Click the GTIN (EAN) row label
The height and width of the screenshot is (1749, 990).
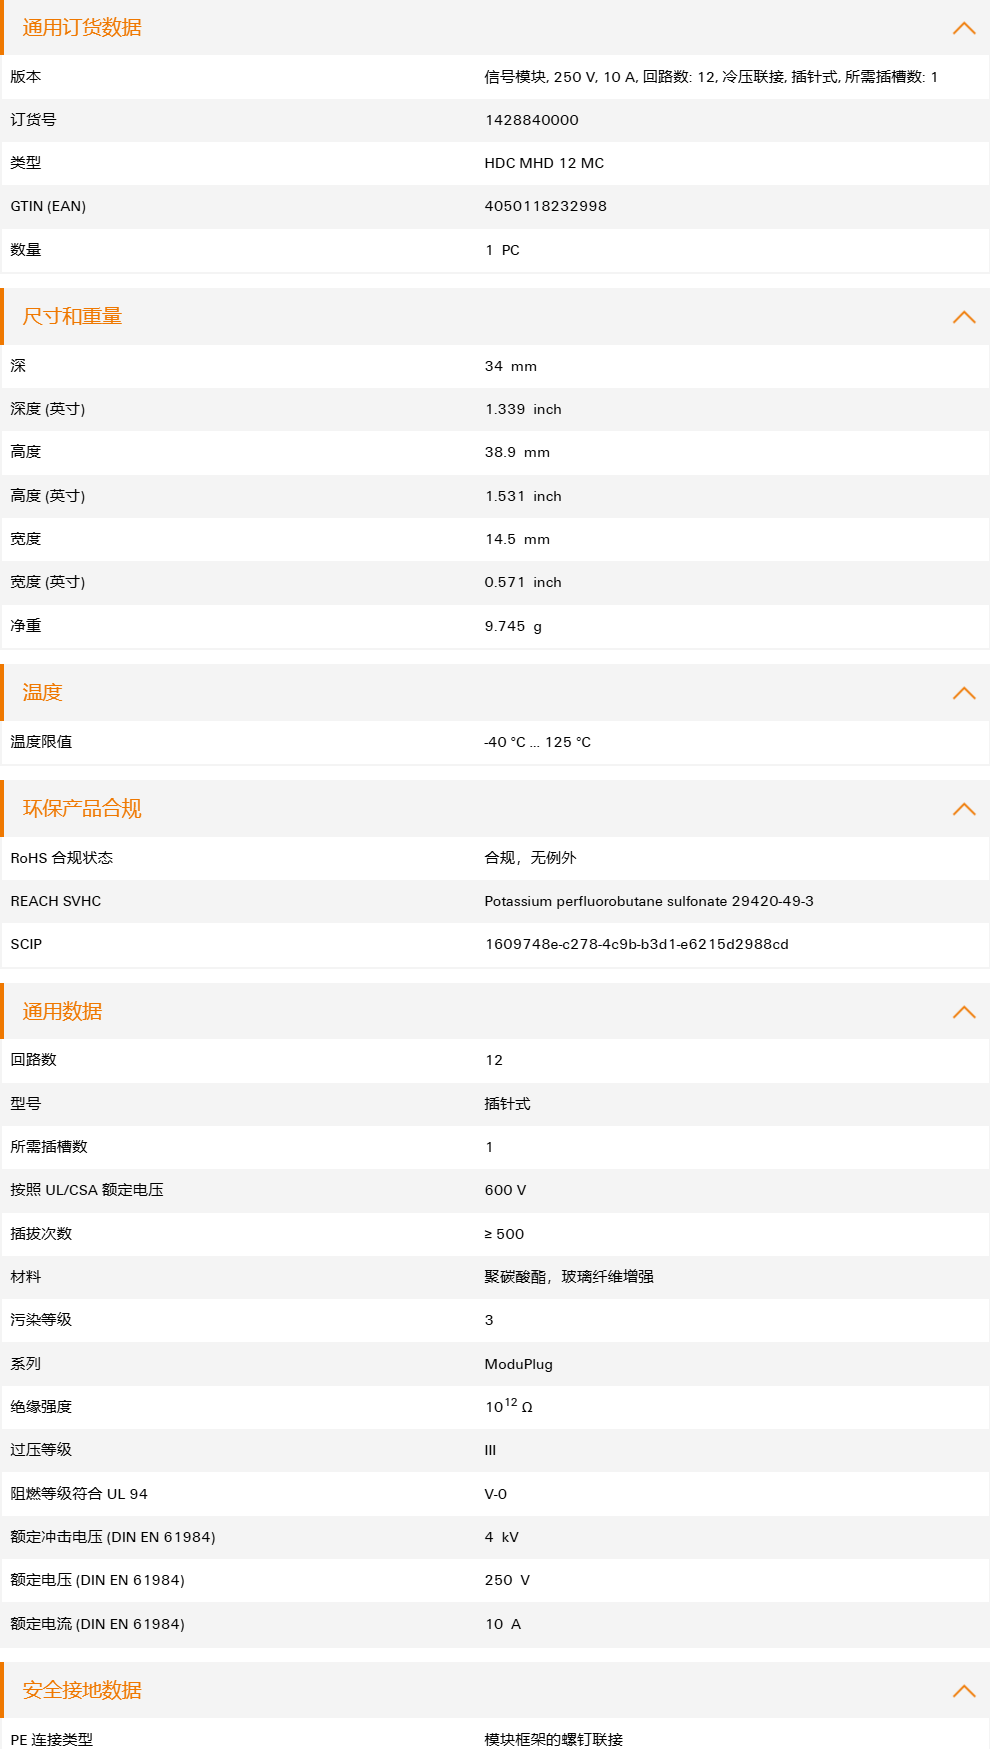pyautogui.click(x=48, y=206)
